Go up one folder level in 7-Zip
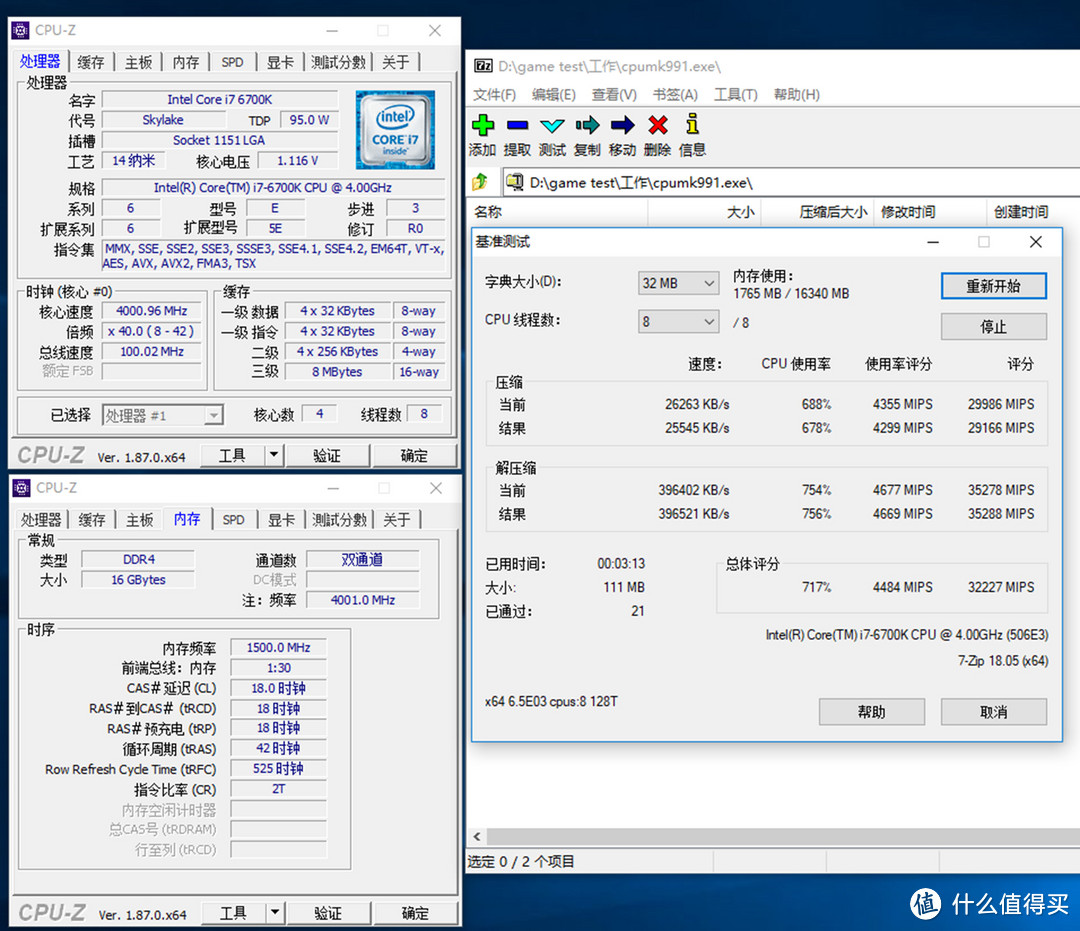Screen dimensions: 1080x931 480,182
